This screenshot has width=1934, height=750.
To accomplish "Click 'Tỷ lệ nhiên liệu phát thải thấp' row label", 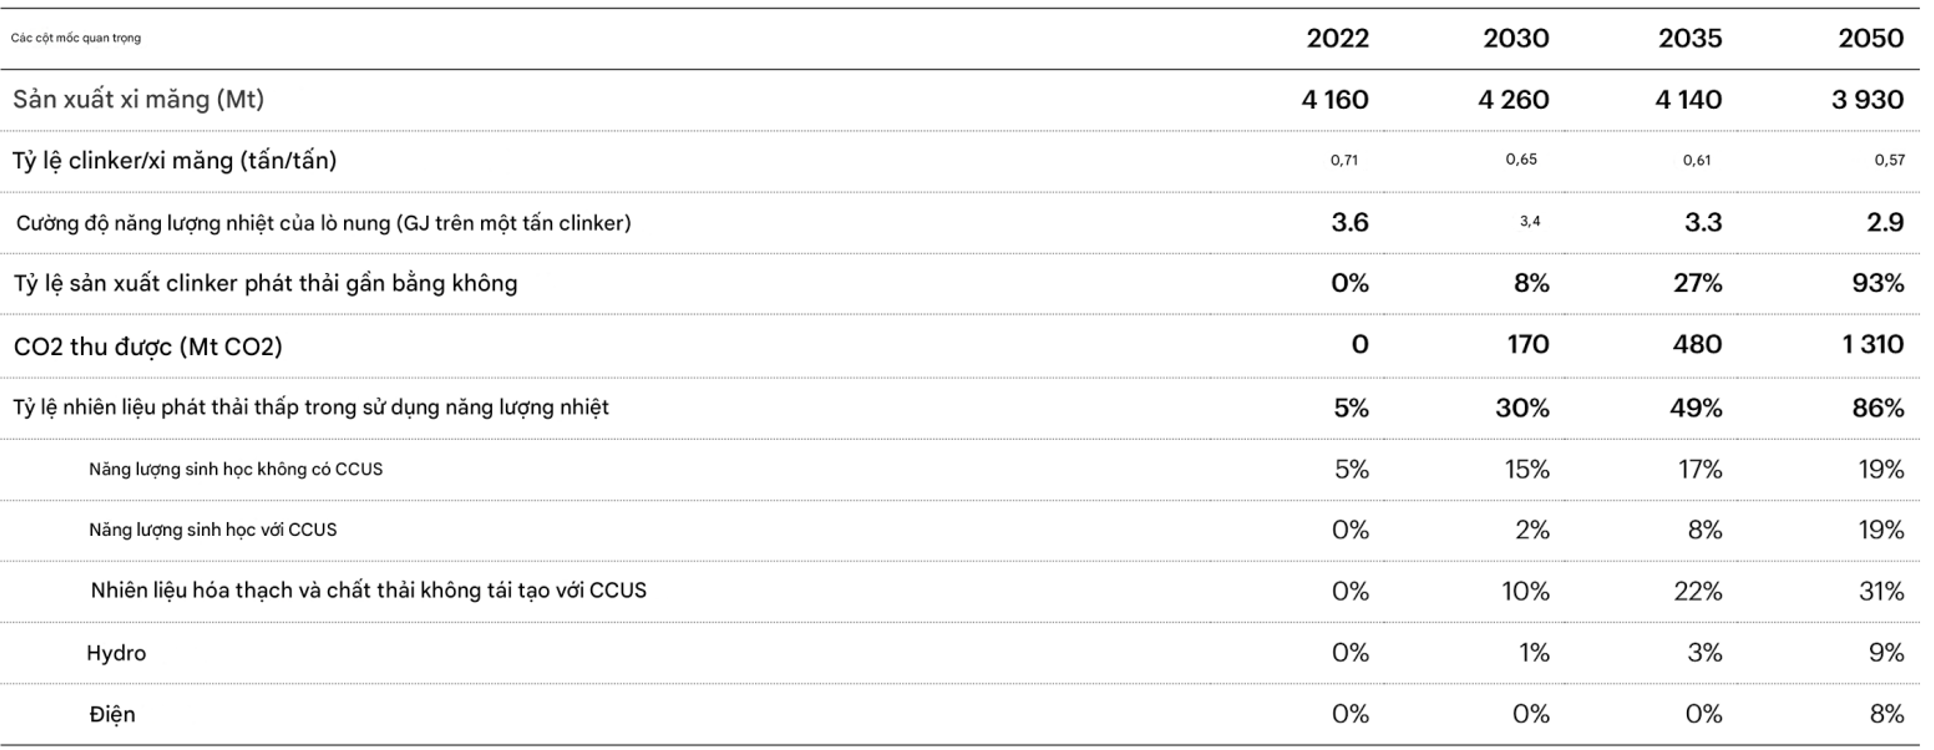I will [311, 407].
